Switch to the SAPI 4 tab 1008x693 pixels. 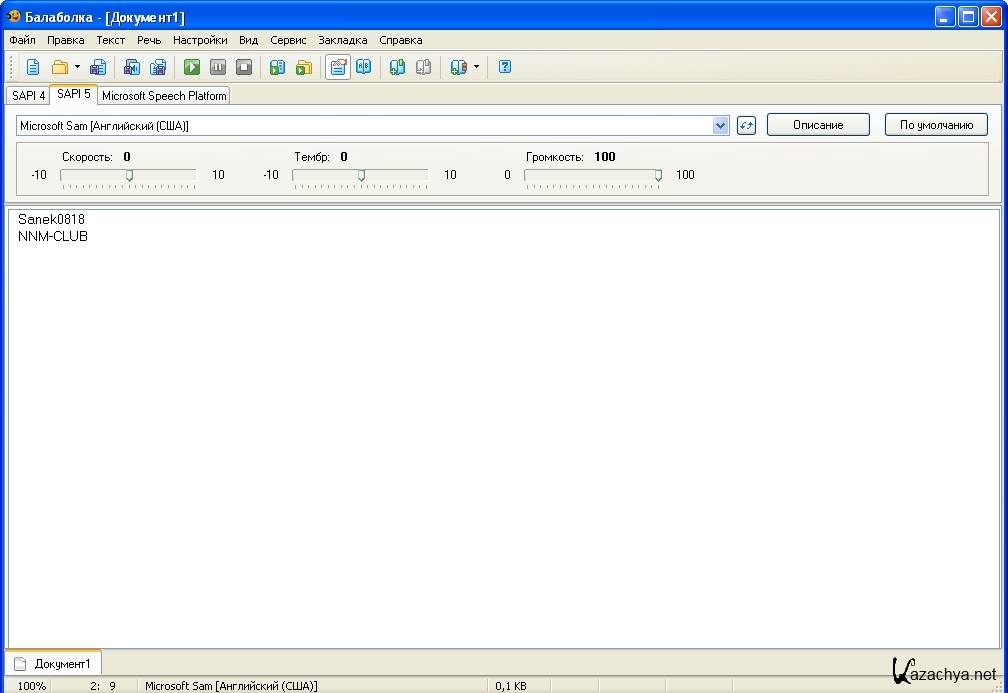click(x=28, y=96)
